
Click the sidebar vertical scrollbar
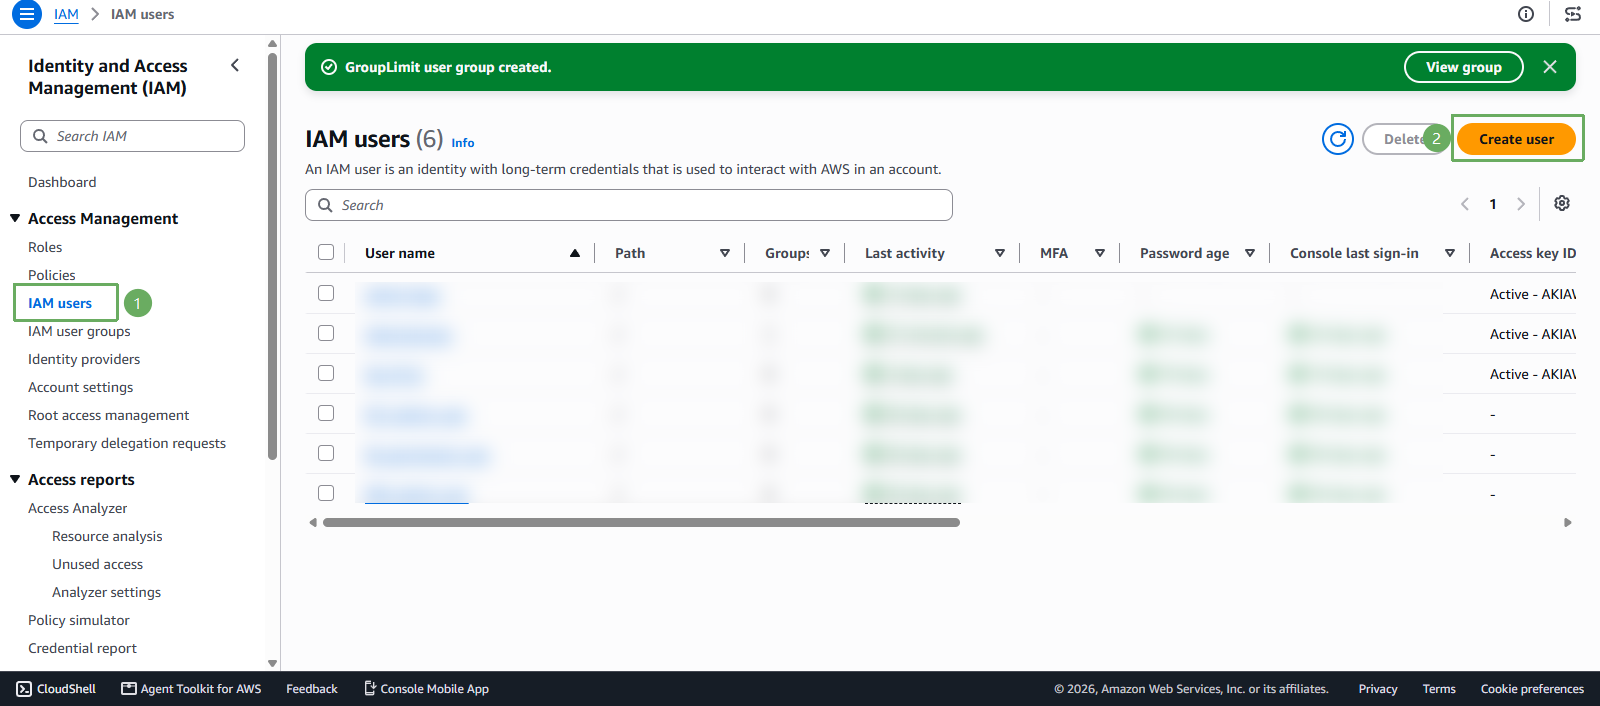point(272,256)
